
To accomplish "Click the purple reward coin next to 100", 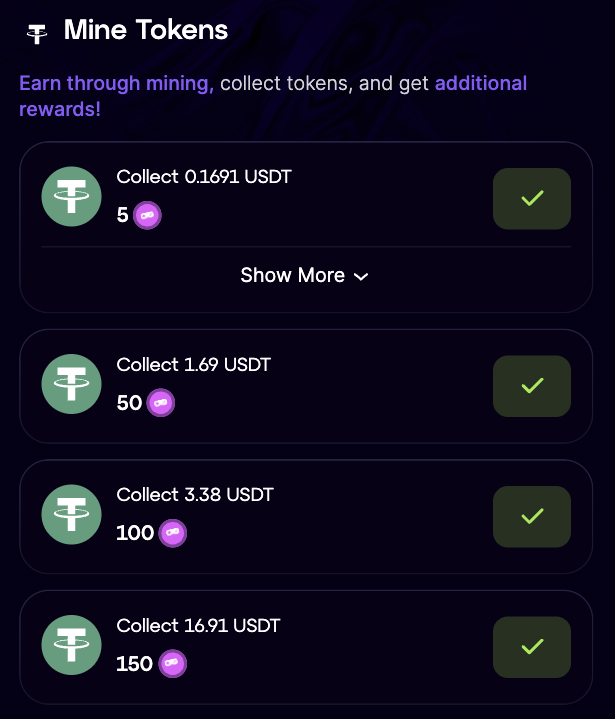I will [x=172, y=533].
